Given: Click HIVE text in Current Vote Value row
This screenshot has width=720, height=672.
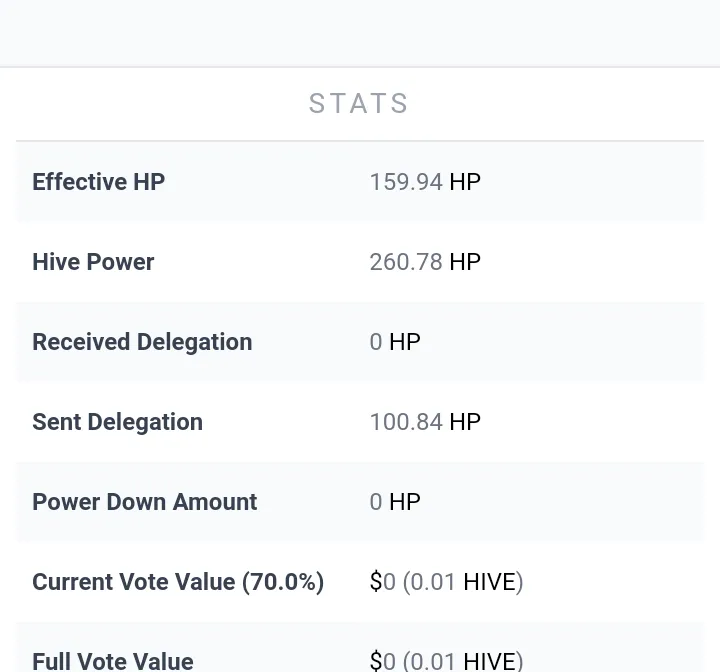Looking at the screenshot, I should tap(490, 582).
